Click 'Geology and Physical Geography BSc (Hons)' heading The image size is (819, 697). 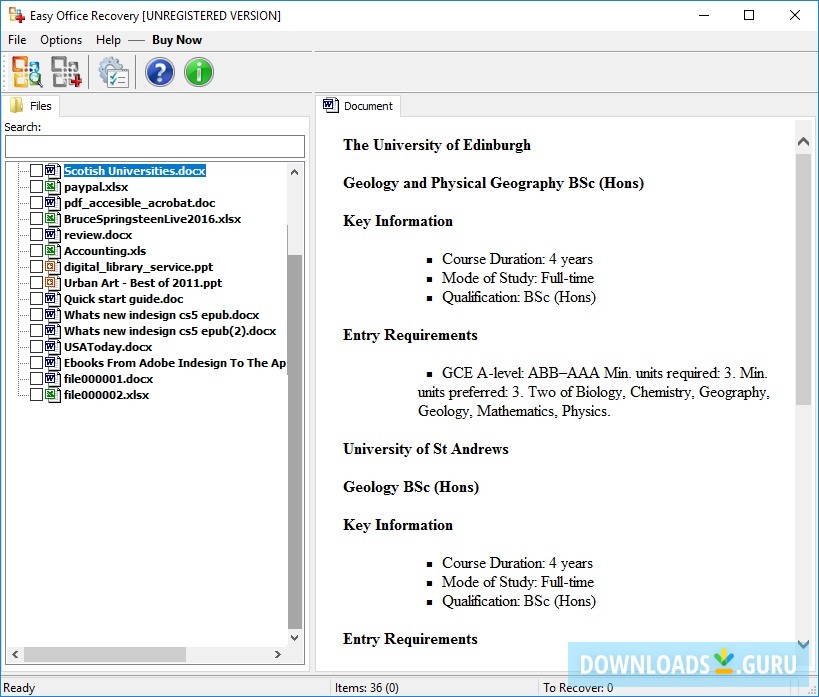point(493,183)
